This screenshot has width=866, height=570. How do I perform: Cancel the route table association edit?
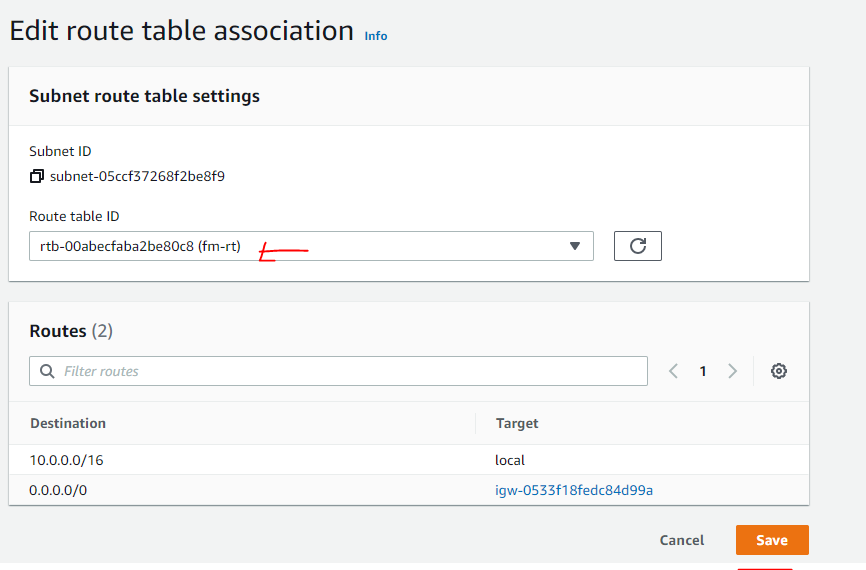pyautogui.click(x=682, y=540)
